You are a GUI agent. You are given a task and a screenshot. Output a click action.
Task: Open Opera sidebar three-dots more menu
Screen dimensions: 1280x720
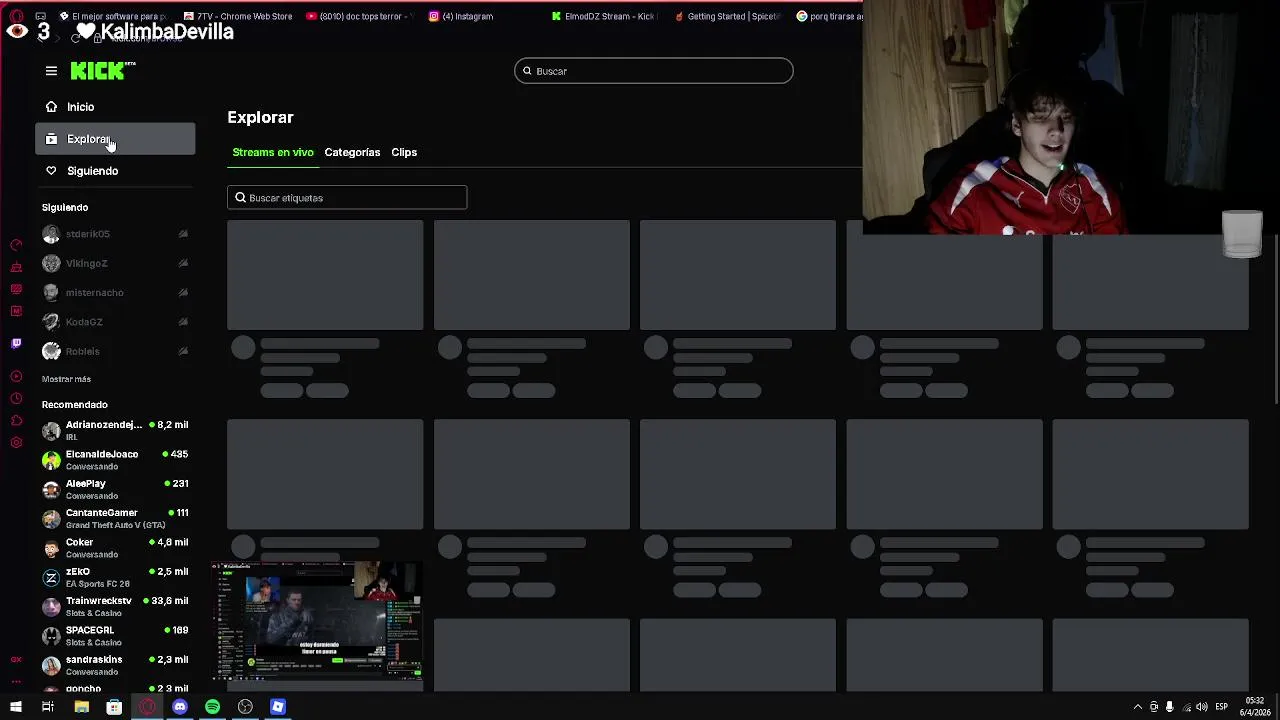point(16,681)
